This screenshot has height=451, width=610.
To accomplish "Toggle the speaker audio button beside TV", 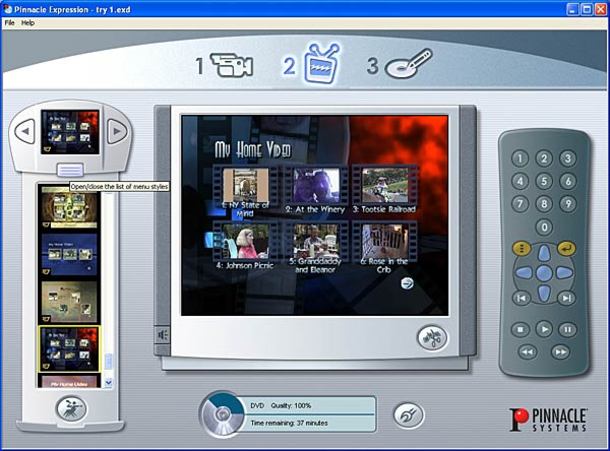I will pyautogui.click(x=163, y=335).
